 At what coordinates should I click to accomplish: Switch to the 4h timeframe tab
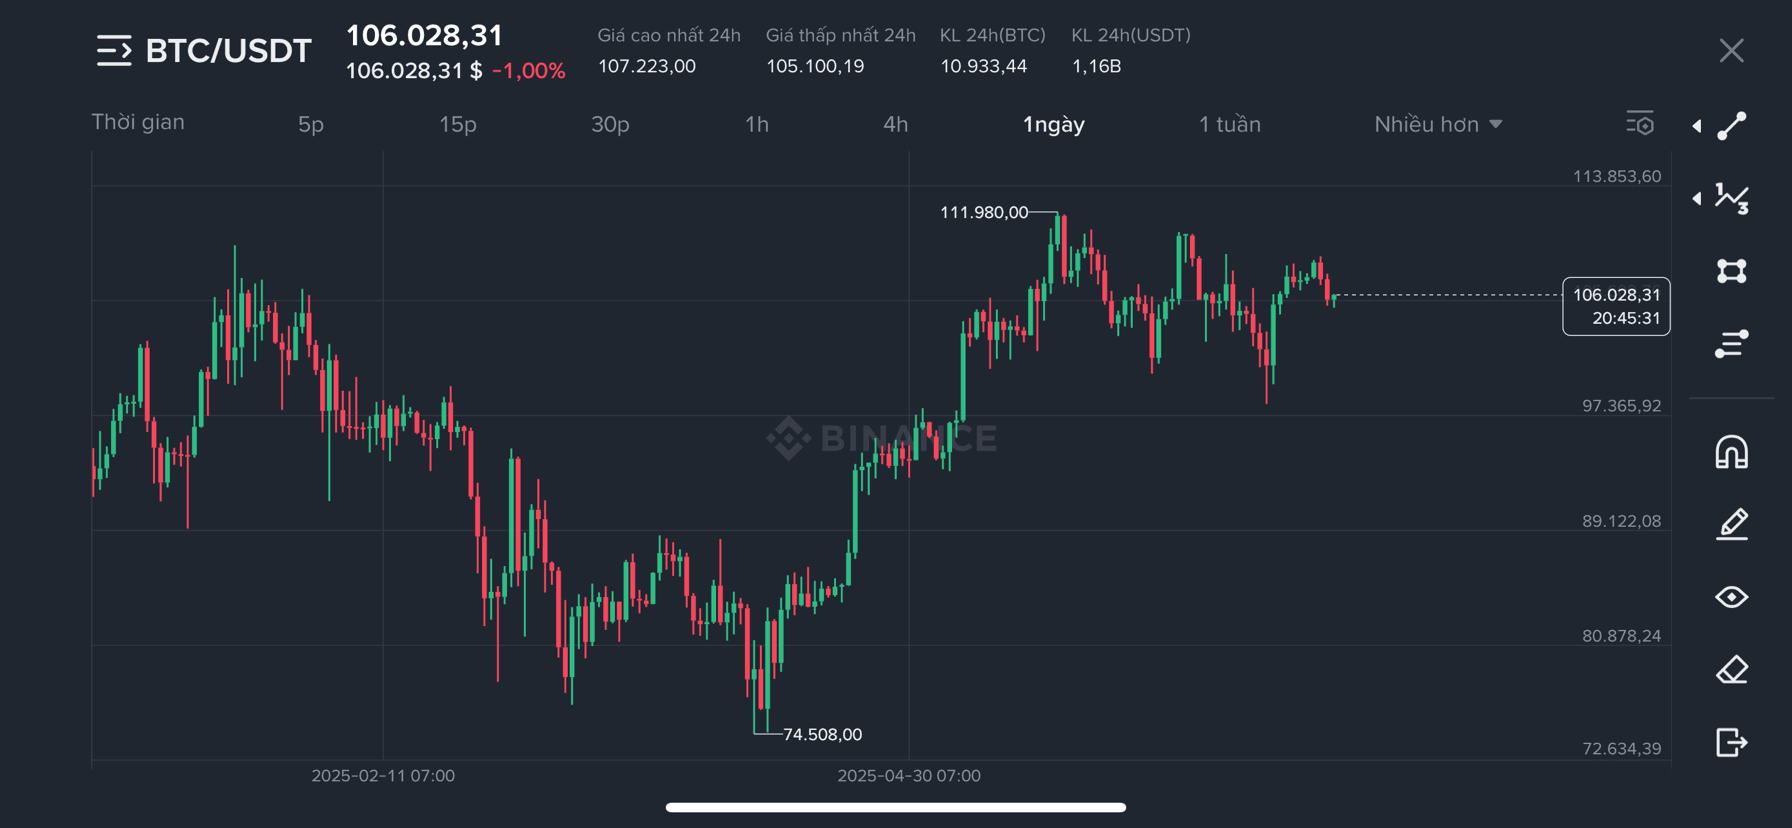coord(895,124)
